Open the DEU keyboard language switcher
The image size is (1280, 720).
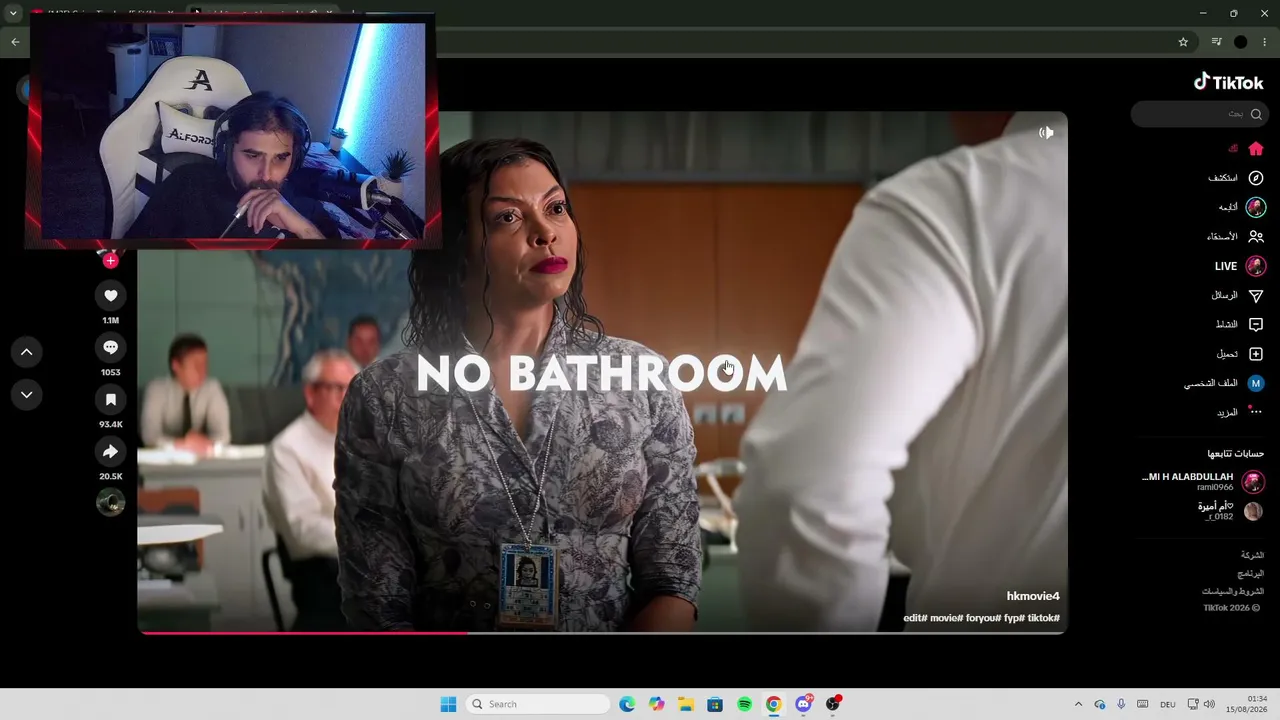1167,704
